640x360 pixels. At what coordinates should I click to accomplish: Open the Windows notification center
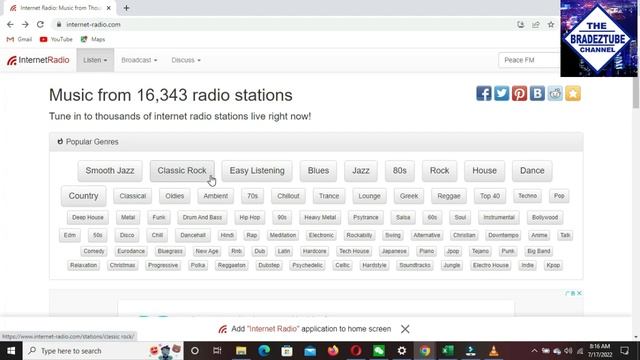coord(624,351)
